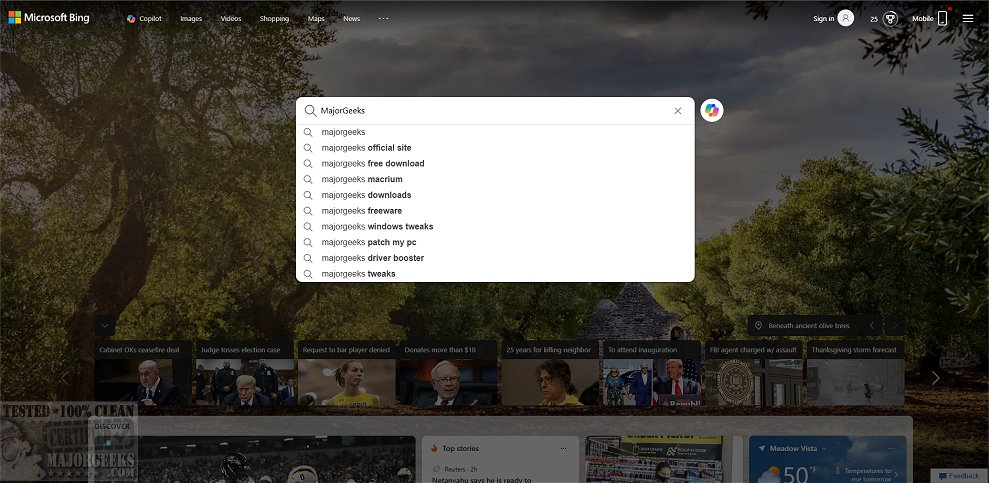Open the Rewards trophy icon
Screen dimensions: 989x483
(x=890, y=18)
